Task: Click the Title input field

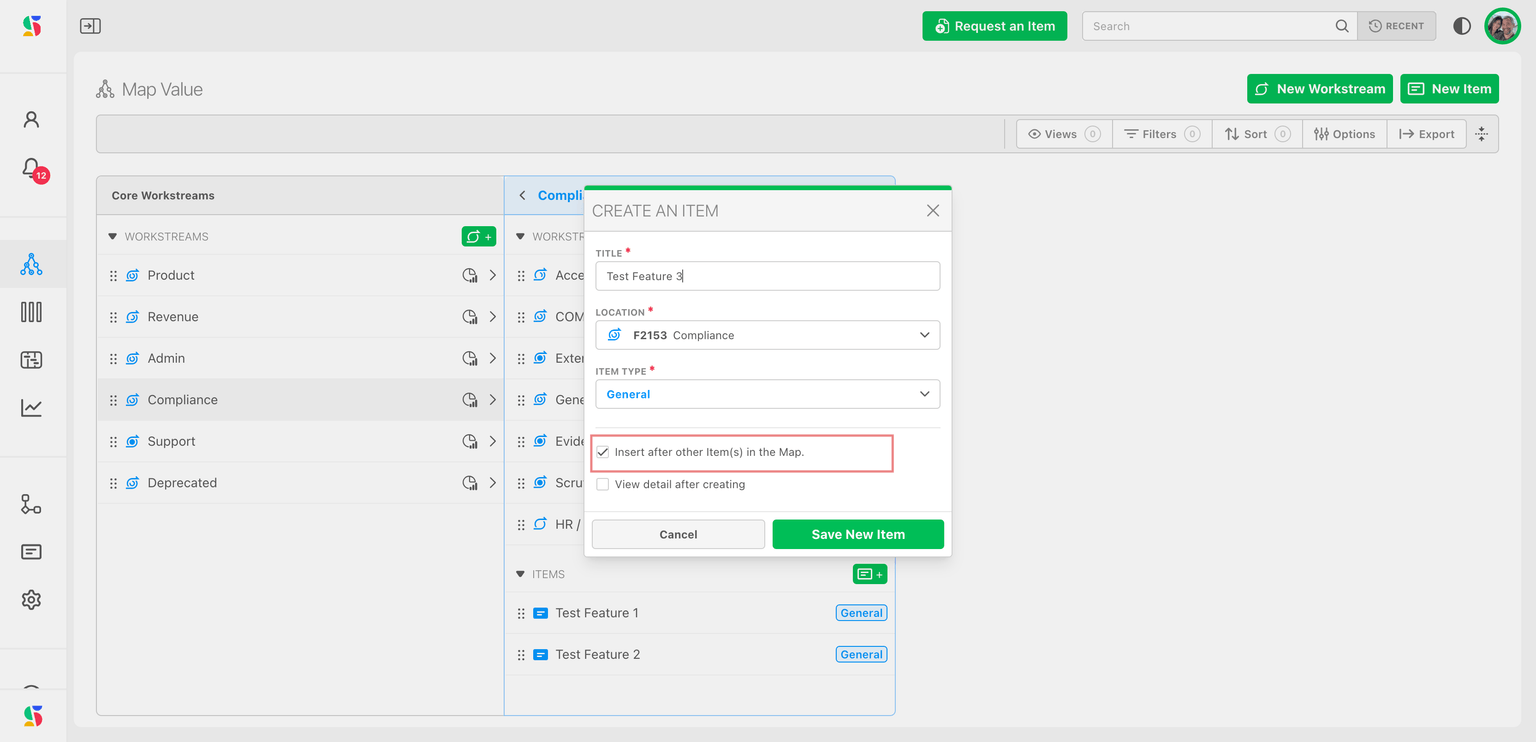Action: pos(767,276)
